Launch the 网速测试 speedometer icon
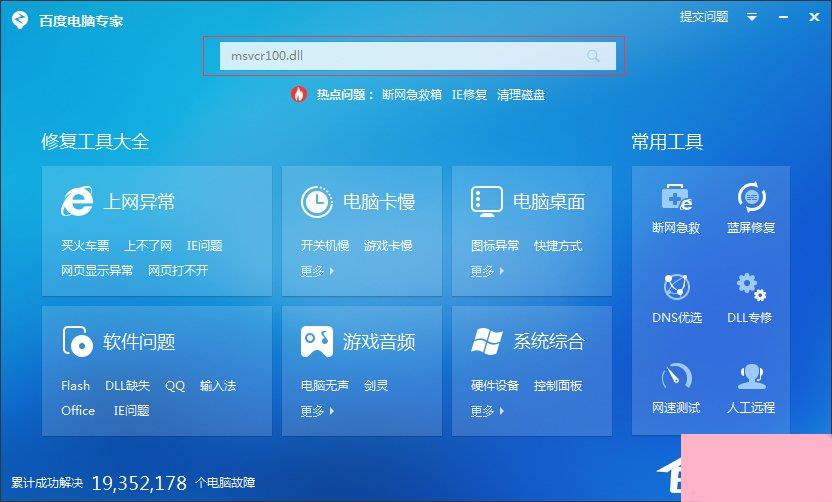832x502 pixels. click(677, 376)
